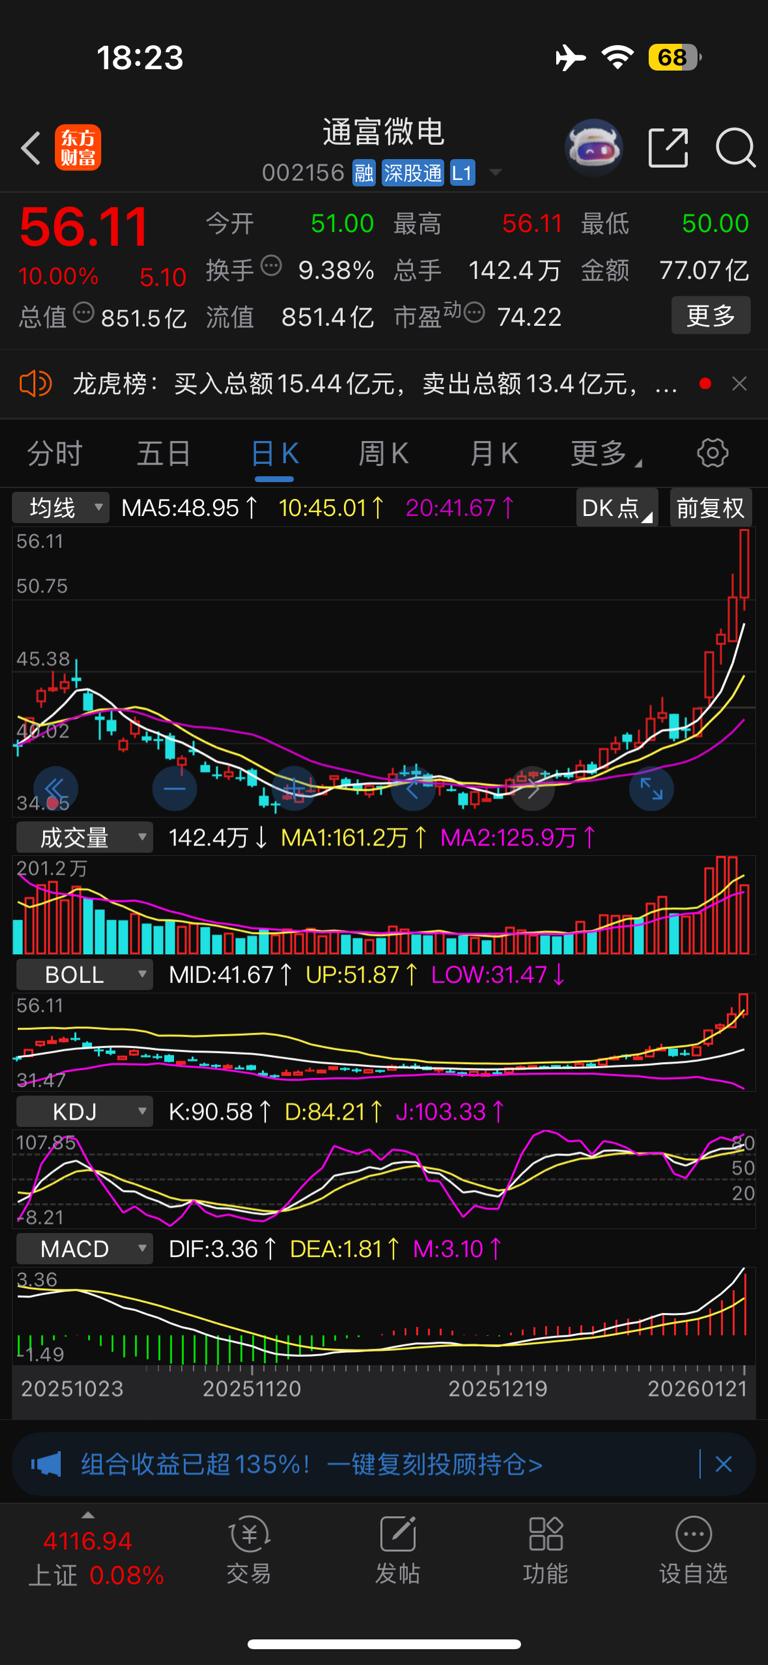
Task: Select the 日K tab
Action: [x=274, y=454]
